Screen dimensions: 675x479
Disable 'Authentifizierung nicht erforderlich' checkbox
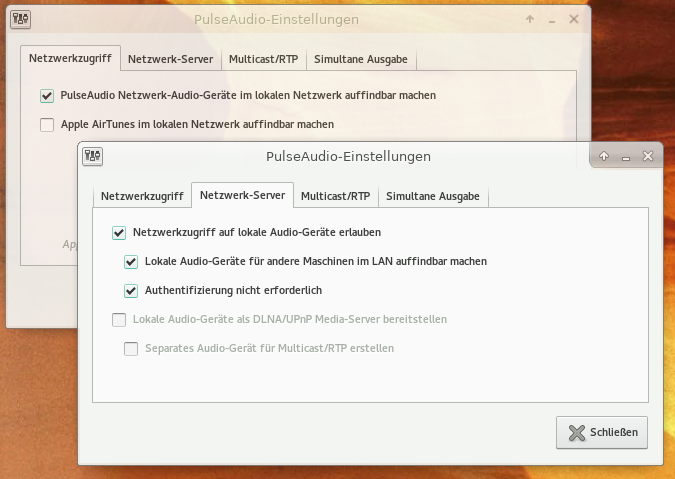tap(131, 291)
